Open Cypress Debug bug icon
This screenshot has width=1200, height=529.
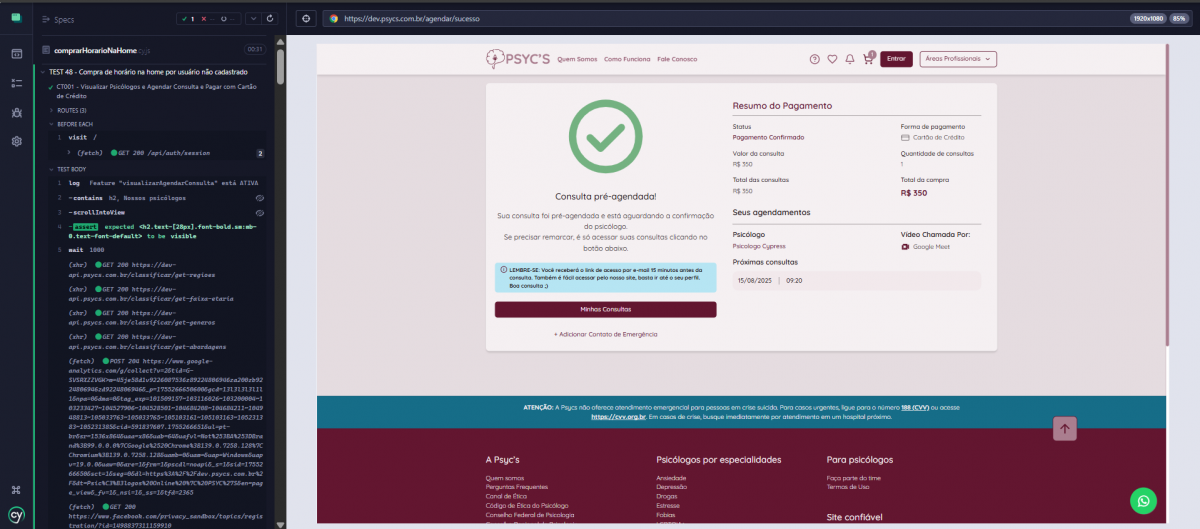click(x=17, y=112)
